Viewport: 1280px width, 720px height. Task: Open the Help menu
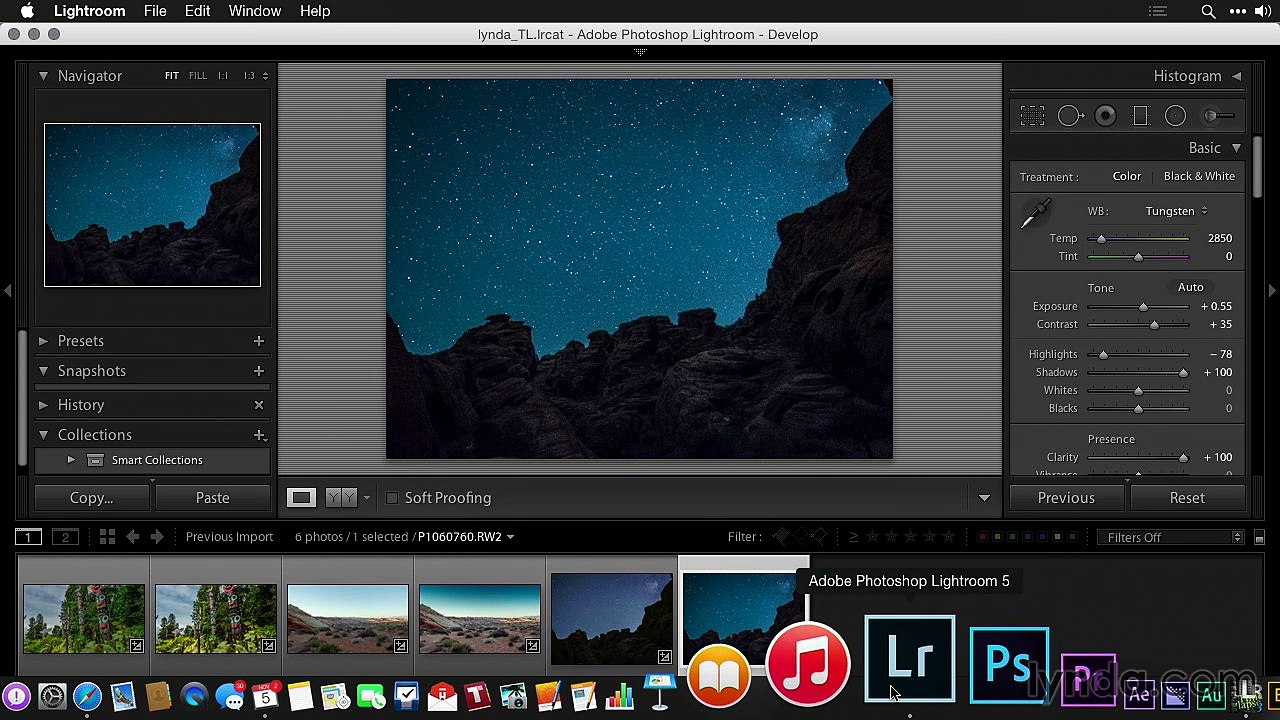click(x=315, y=11)
